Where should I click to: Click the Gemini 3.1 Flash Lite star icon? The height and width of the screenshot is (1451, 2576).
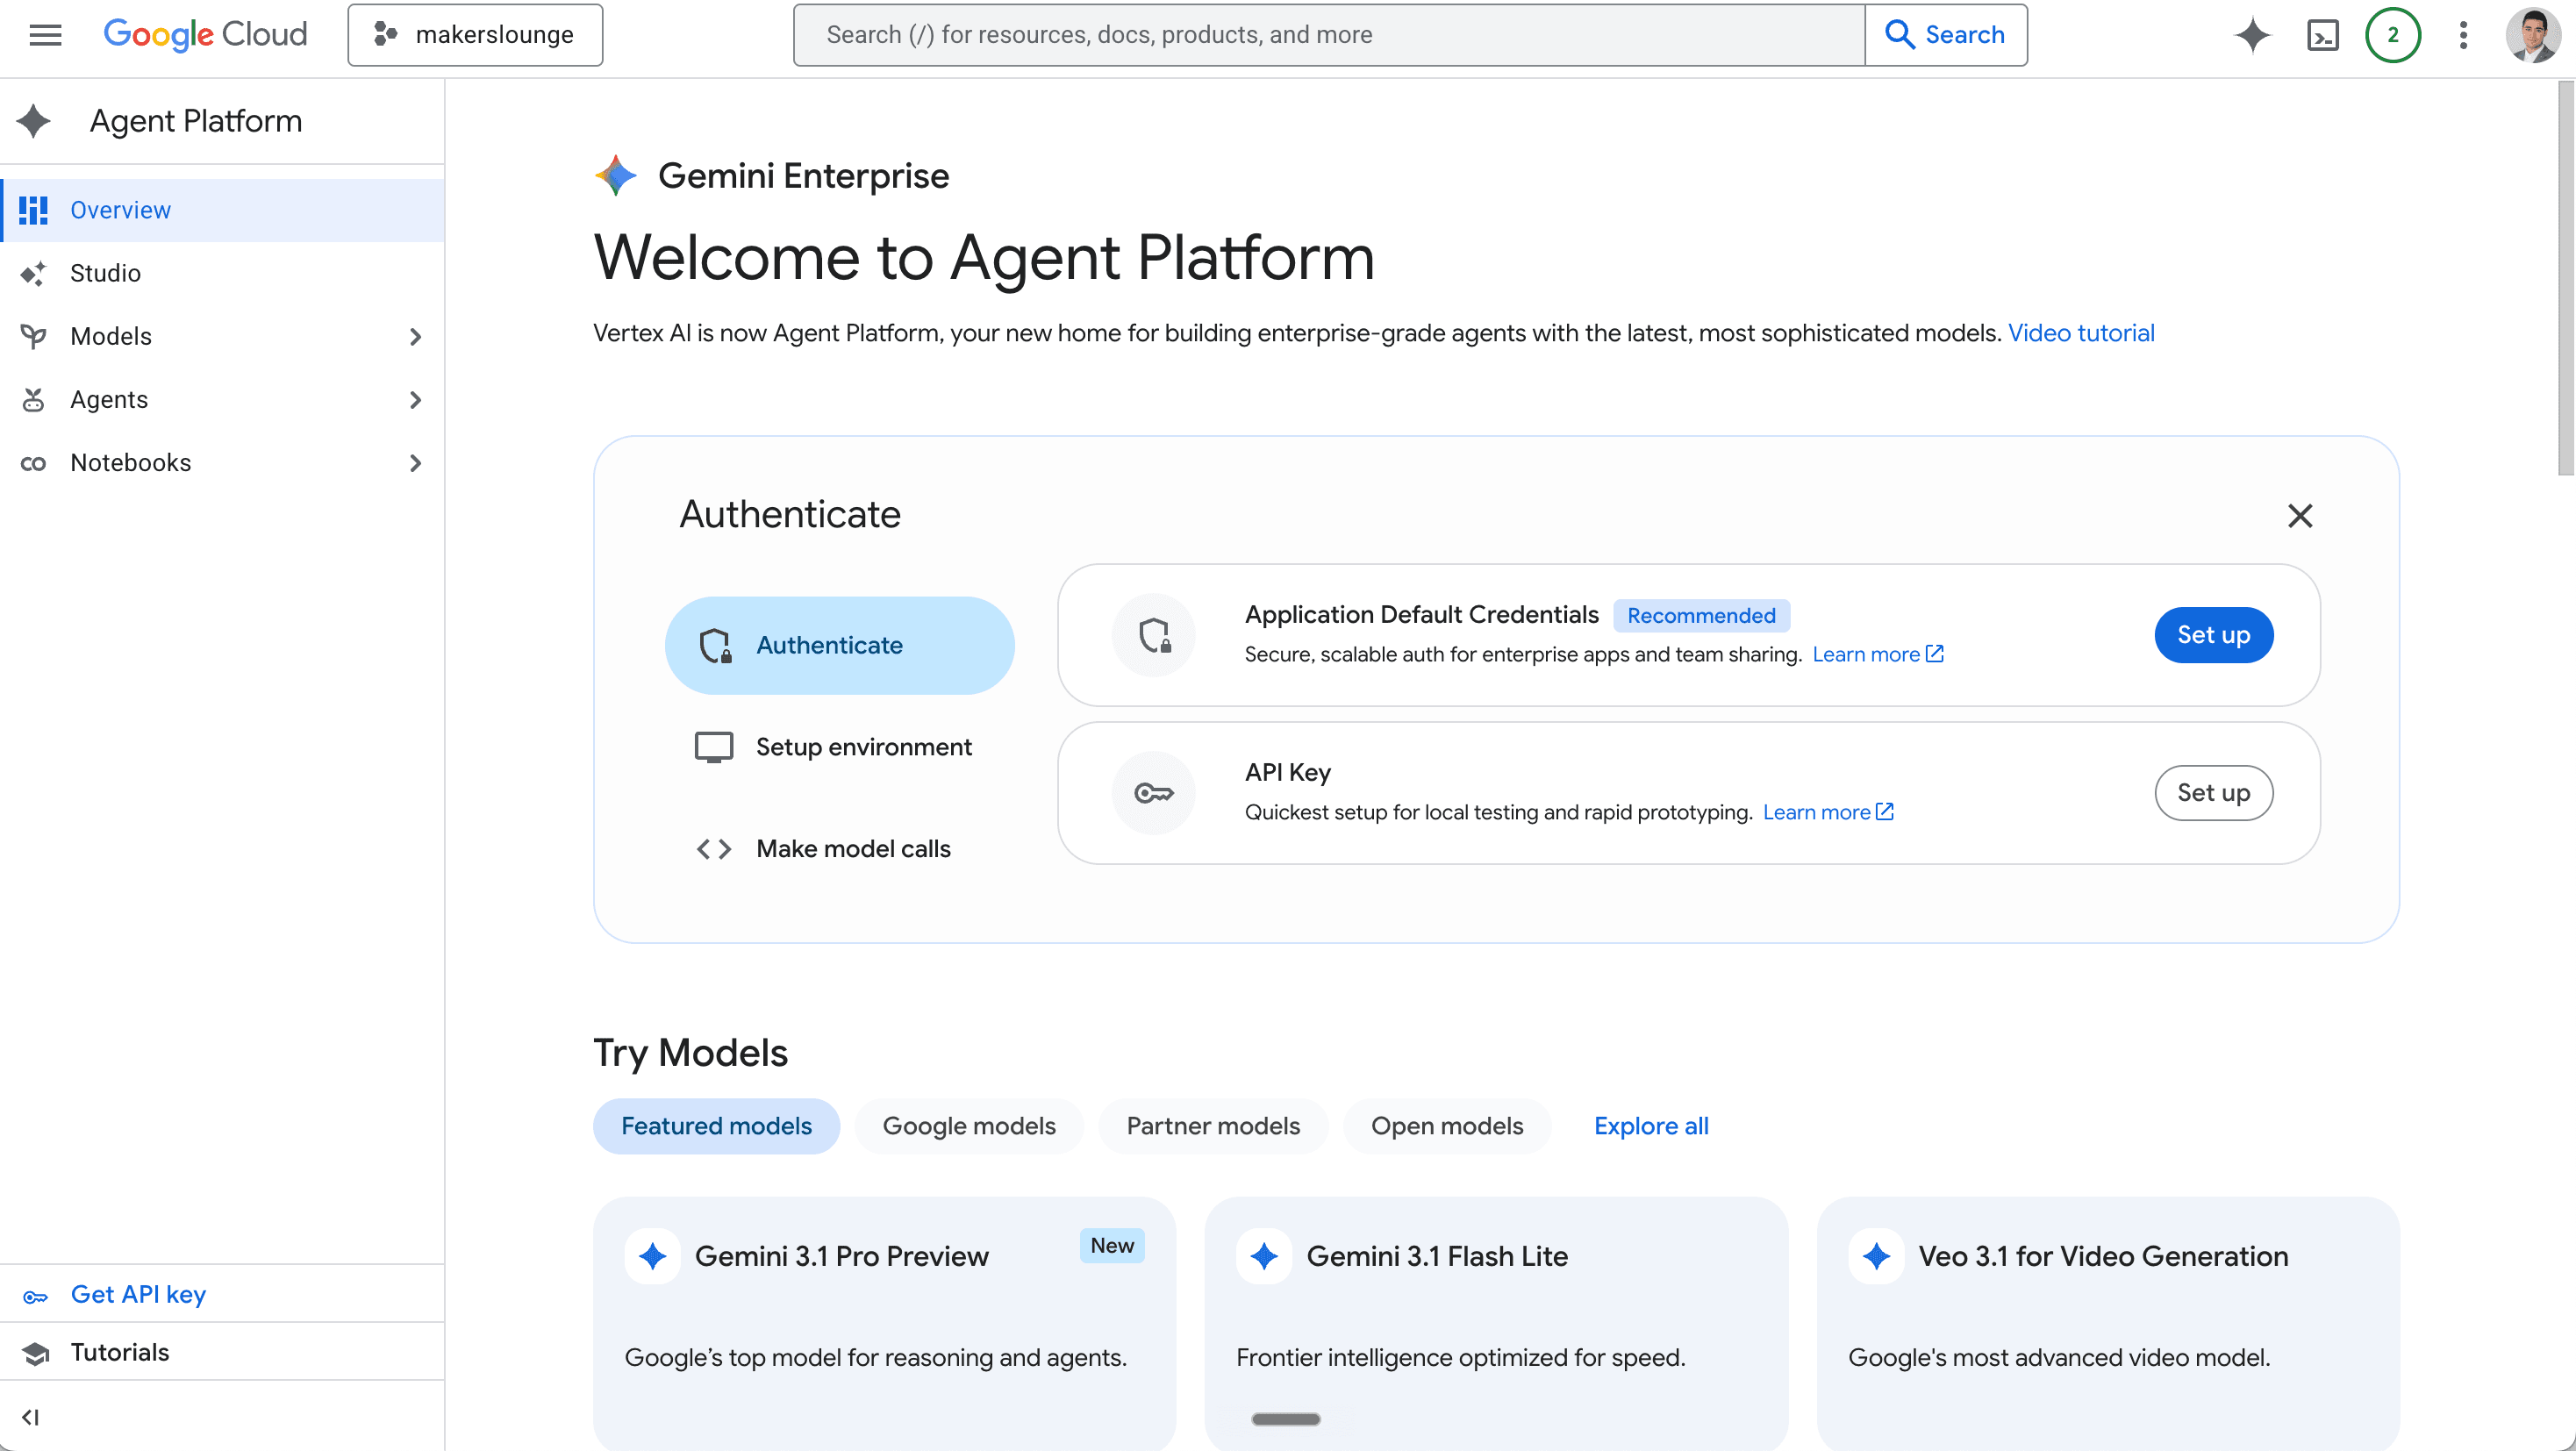click(x=1264, y=1256)
